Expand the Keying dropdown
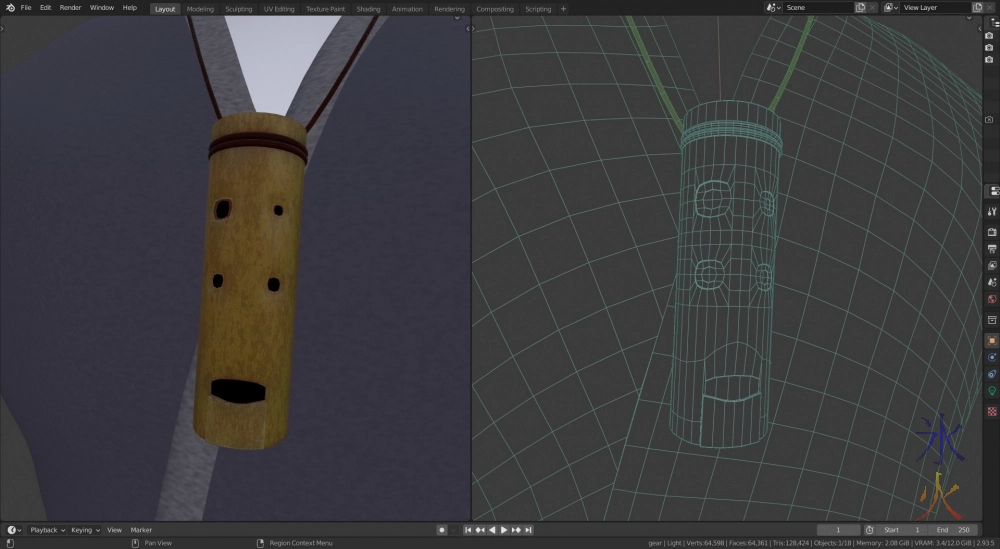Viewport: 1000px width, 549px height. click(84, 530)
